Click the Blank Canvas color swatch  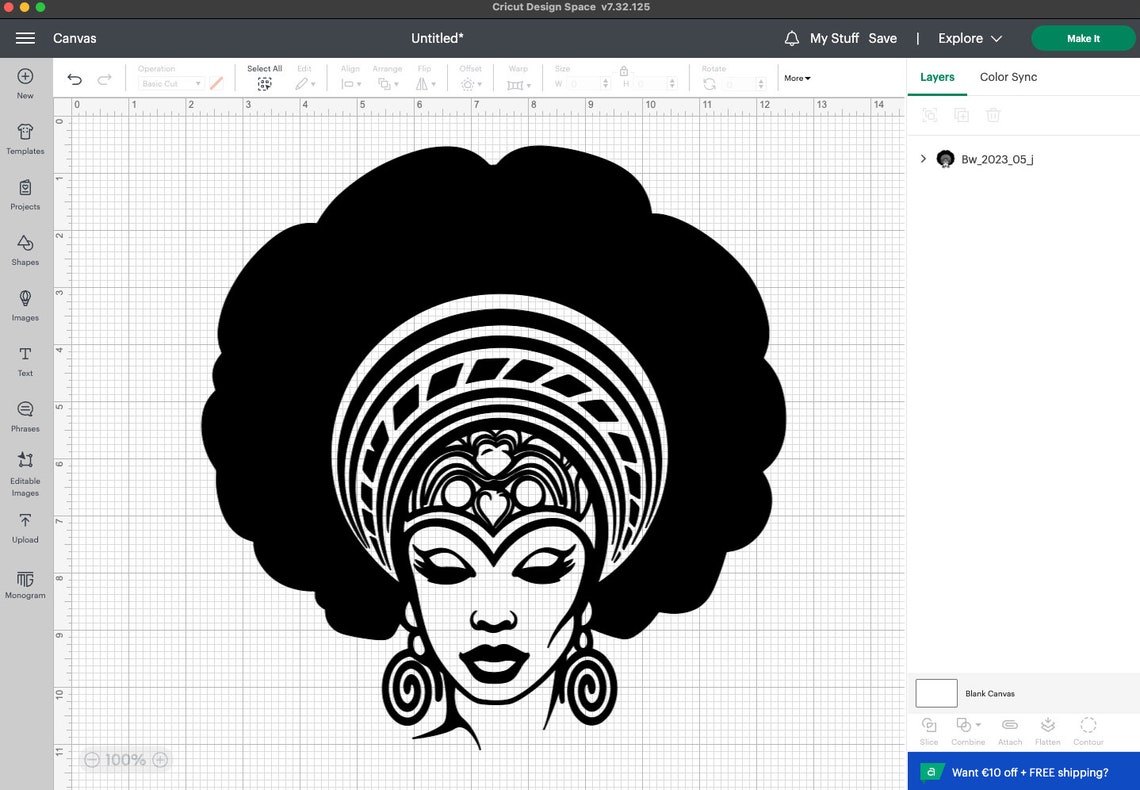[936, 692]
